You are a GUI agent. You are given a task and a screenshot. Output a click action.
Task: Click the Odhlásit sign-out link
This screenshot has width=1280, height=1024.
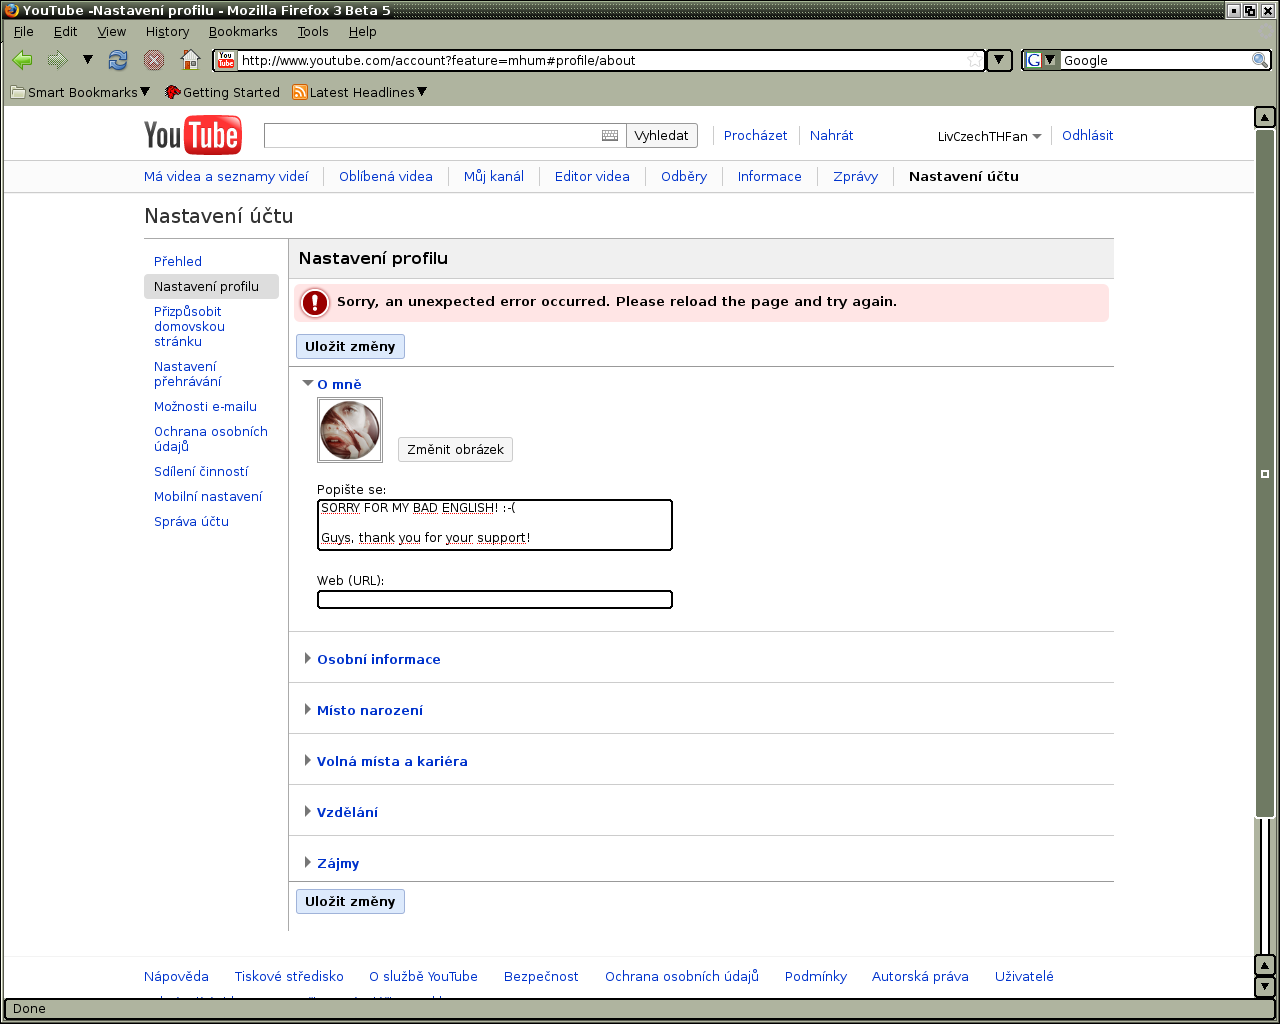pyautogui.click(x=1087, y=135)
